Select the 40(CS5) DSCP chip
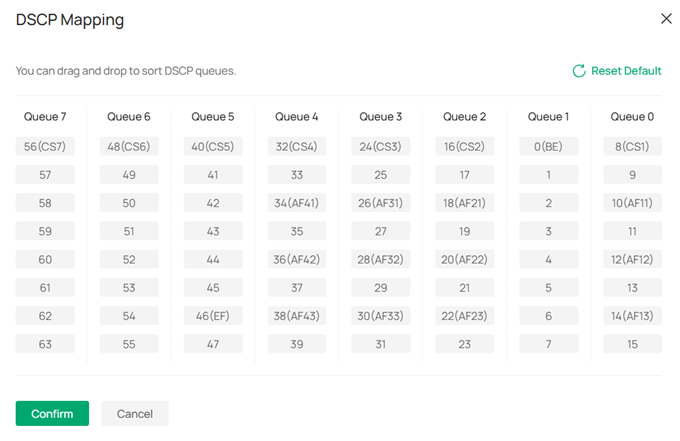 click(x=213, y=147)
